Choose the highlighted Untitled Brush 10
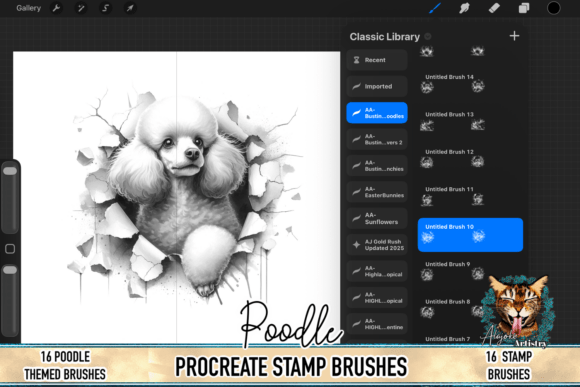This screenshot has width=580, height=387. 470,235
